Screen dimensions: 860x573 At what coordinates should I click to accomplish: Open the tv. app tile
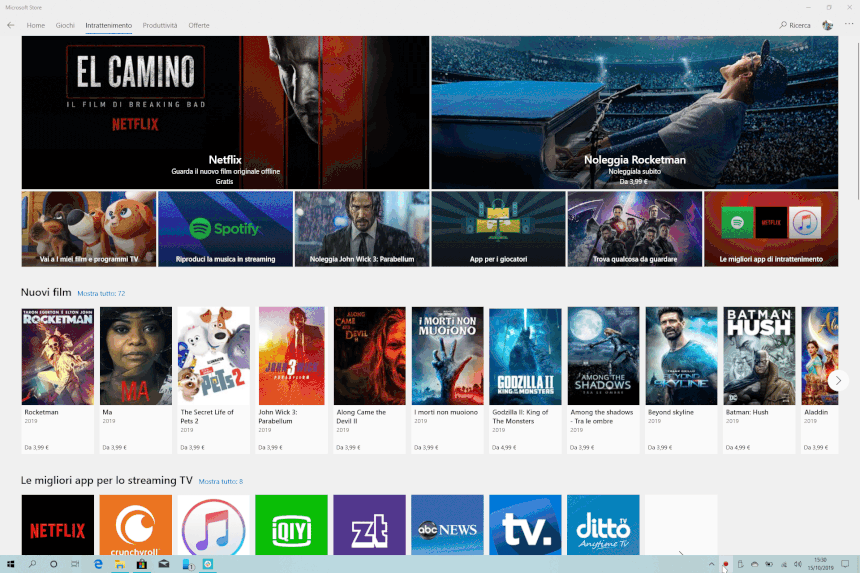click(x=525, y=525)
